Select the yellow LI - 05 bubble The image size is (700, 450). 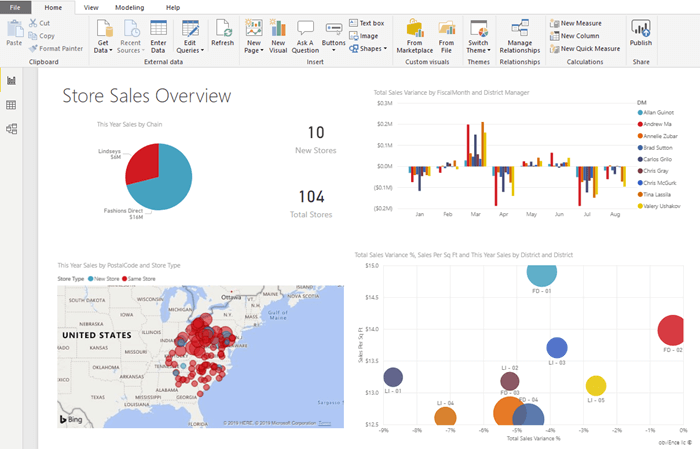[x=596, y=386]
